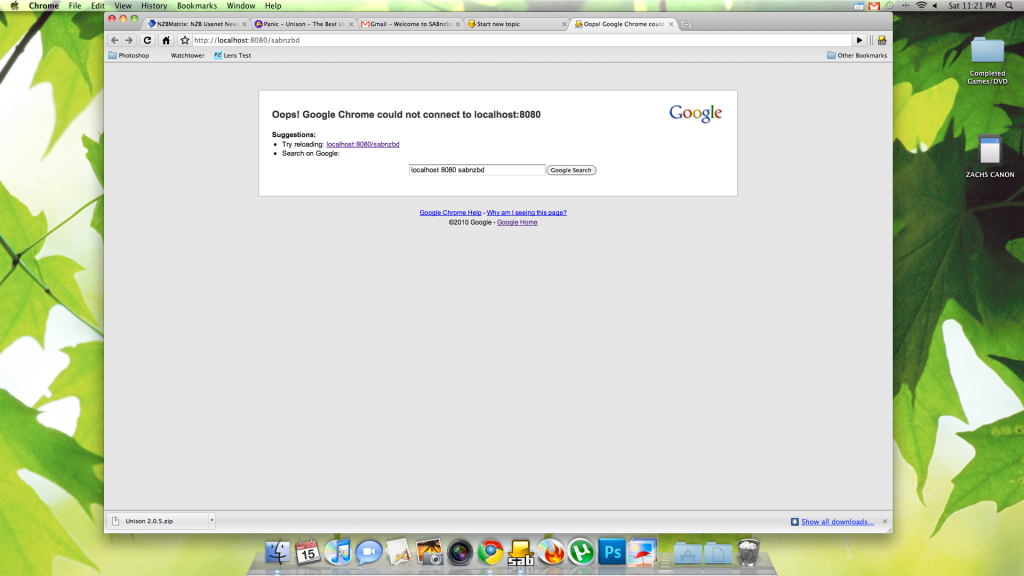Click Gmail icon in the menu bar
The image size is (1024, 576).
click(x=874, y=6)
